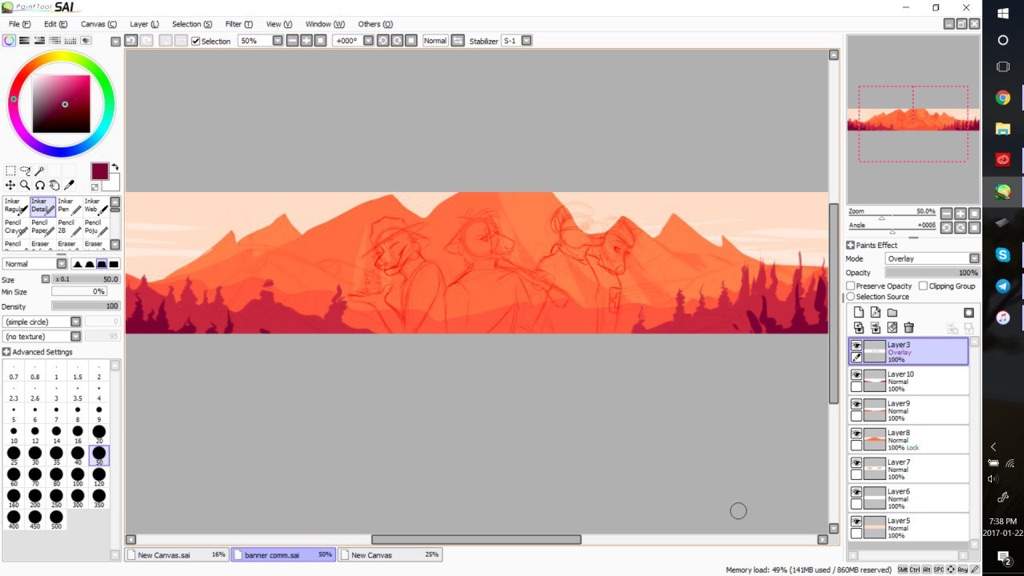The width and height of the screenshot is (1024, 576).
Task: Enable the Preserve Opacity checkbox
Action: pos(852,286)
